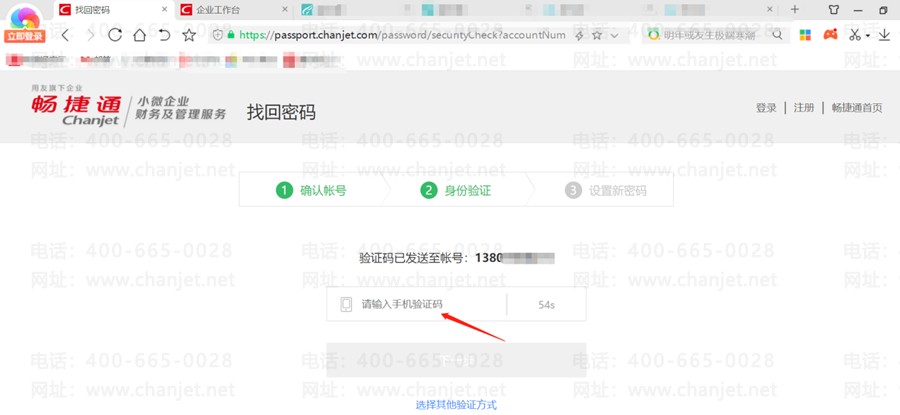Click the 请输入手机验证码 input field

point(416,304)
